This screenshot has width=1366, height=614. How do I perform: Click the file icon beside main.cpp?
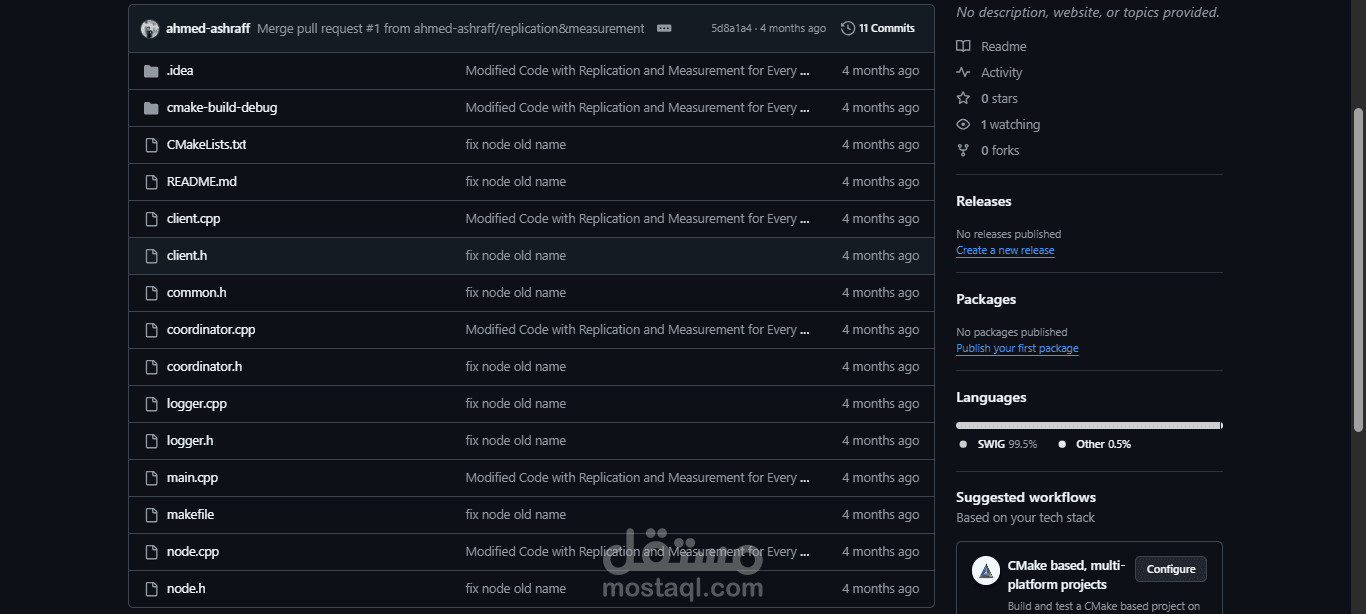151,478
